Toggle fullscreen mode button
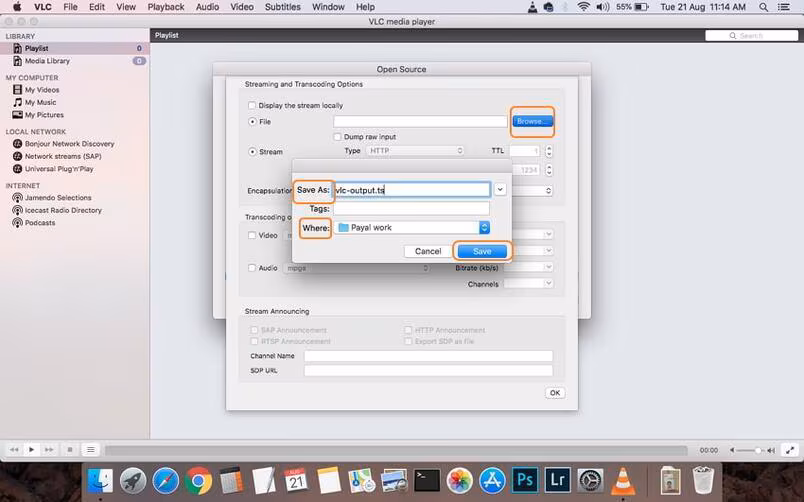 pyautogui.click(x=790, y=450)
